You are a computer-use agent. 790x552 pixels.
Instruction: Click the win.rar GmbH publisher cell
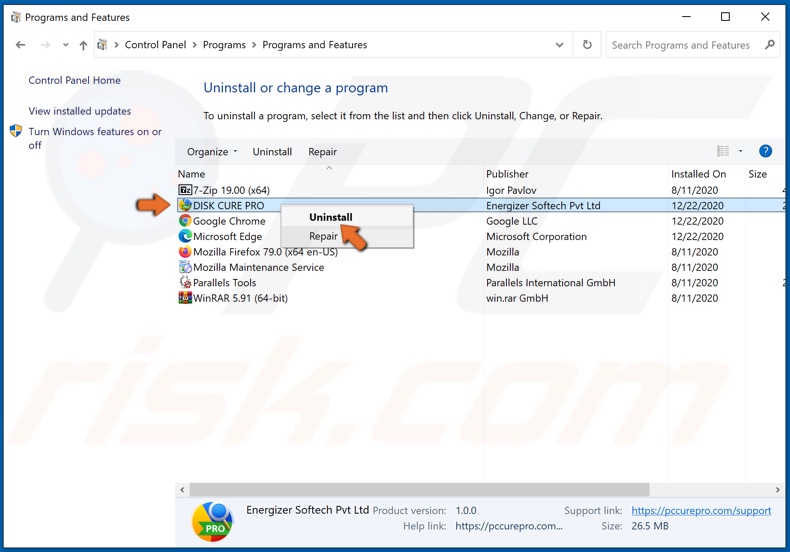[x=517, y=298]
